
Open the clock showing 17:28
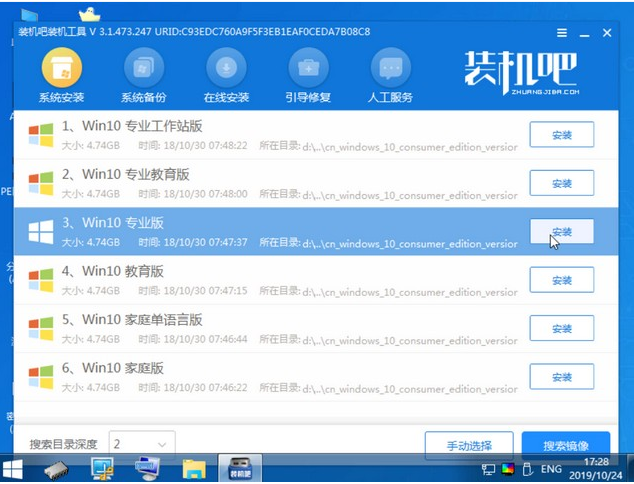(x=595, y=468)
